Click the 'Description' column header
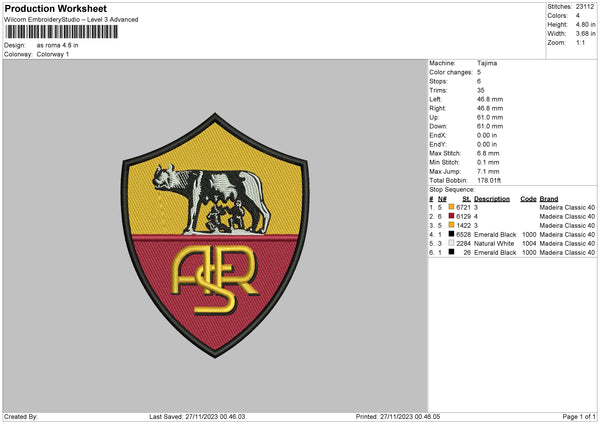The image size is (600, 424). 492,199
